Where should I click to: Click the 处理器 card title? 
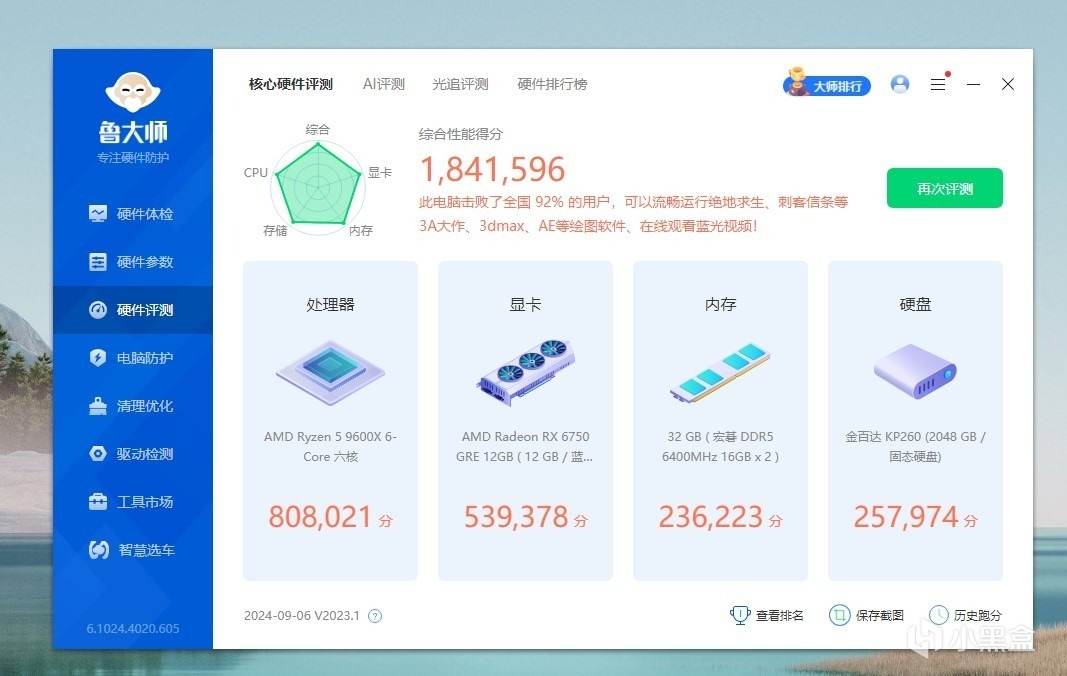(330, 304)
